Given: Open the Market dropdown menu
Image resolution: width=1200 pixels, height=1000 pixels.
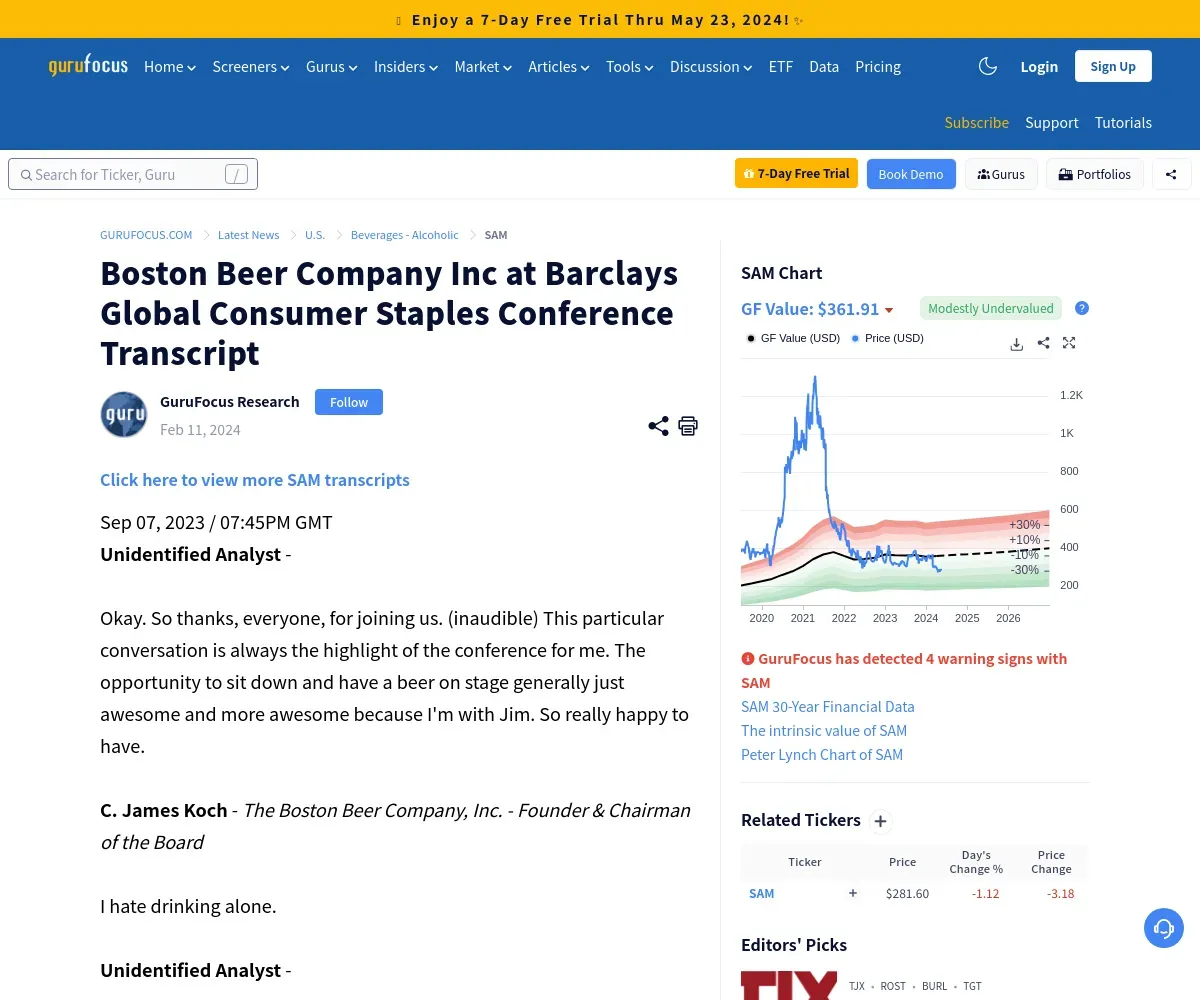Looking at the screenshot, I should tap(483, 66).
